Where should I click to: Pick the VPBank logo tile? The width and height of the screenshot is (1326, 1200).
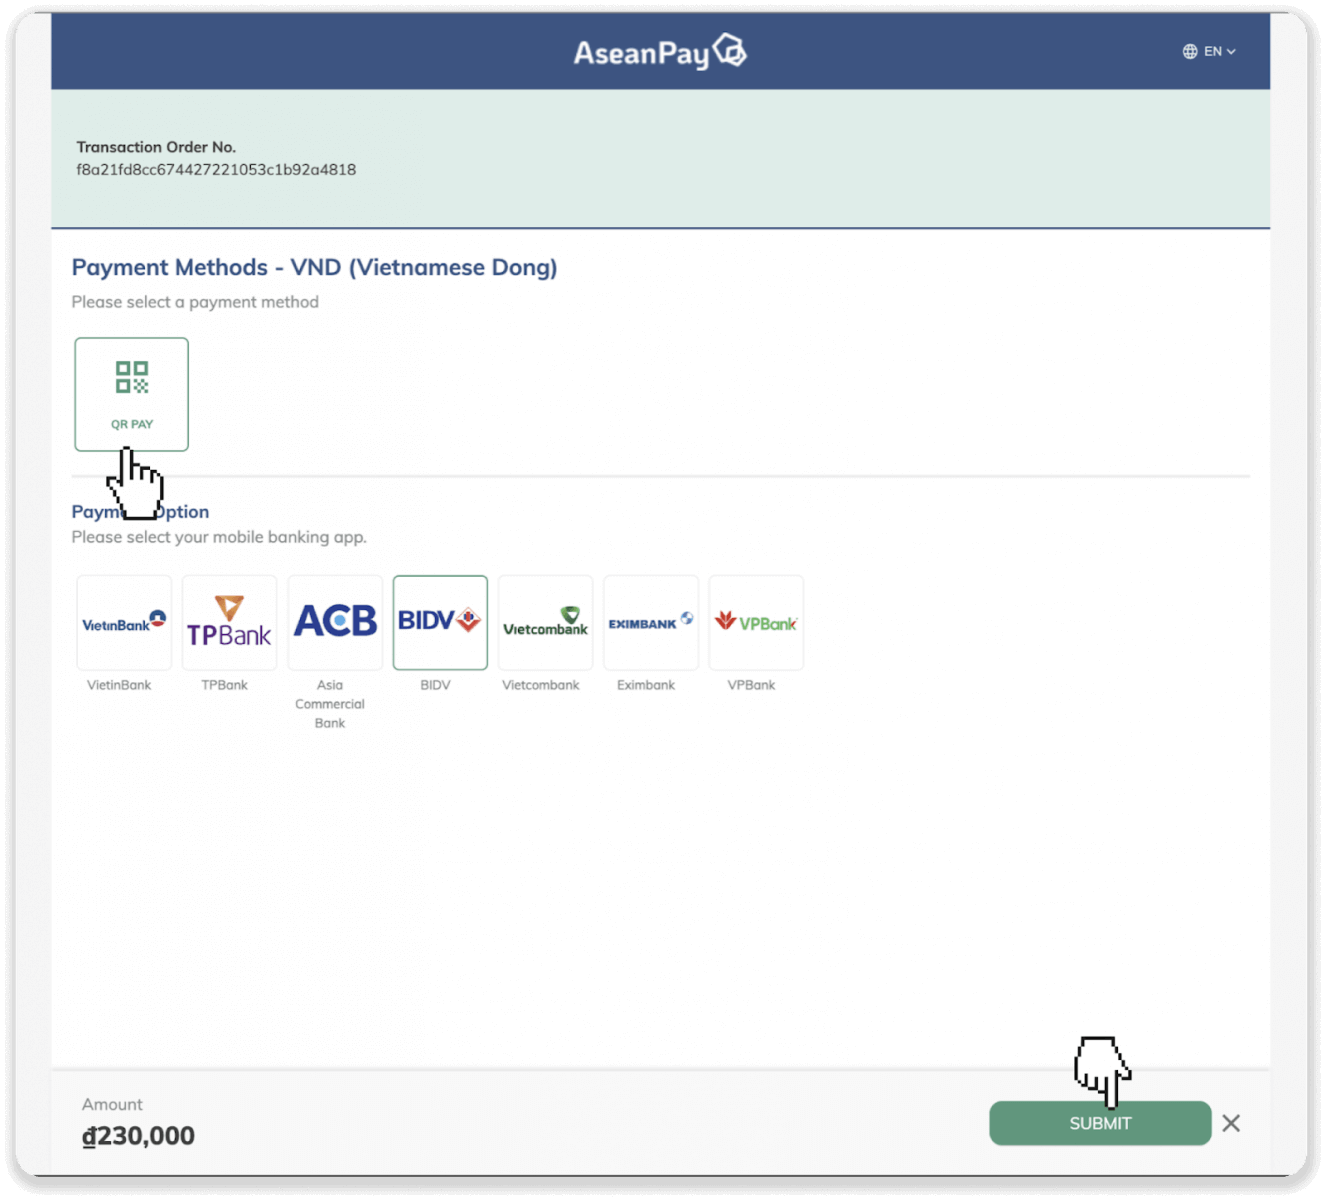click(x=756, y=622)
